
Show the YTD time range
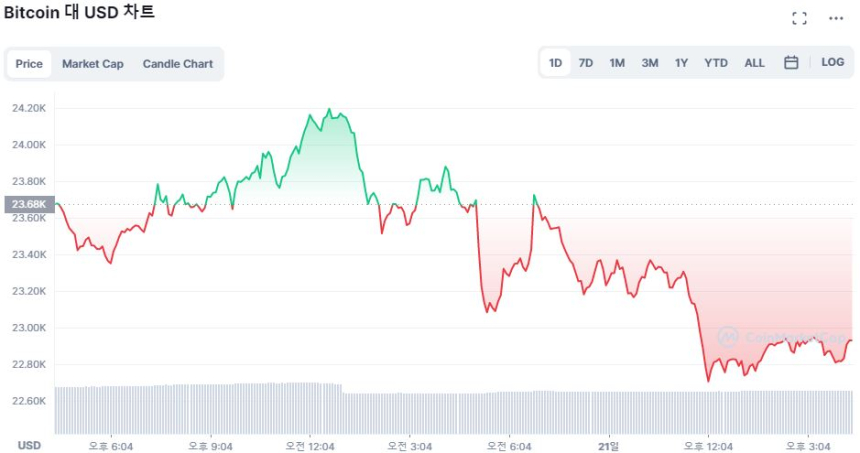pos(716,63)
